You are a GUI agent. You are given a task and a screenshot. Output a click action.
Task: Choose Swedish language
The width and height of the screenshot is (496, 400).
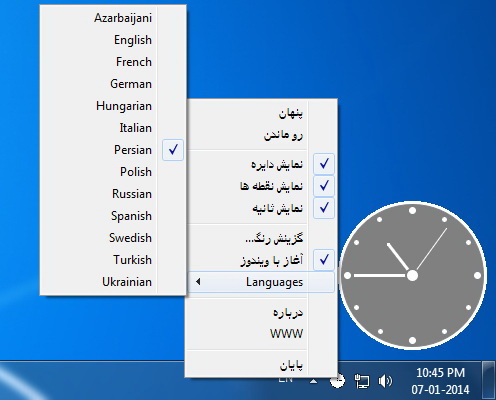click(x=113, y=238)
